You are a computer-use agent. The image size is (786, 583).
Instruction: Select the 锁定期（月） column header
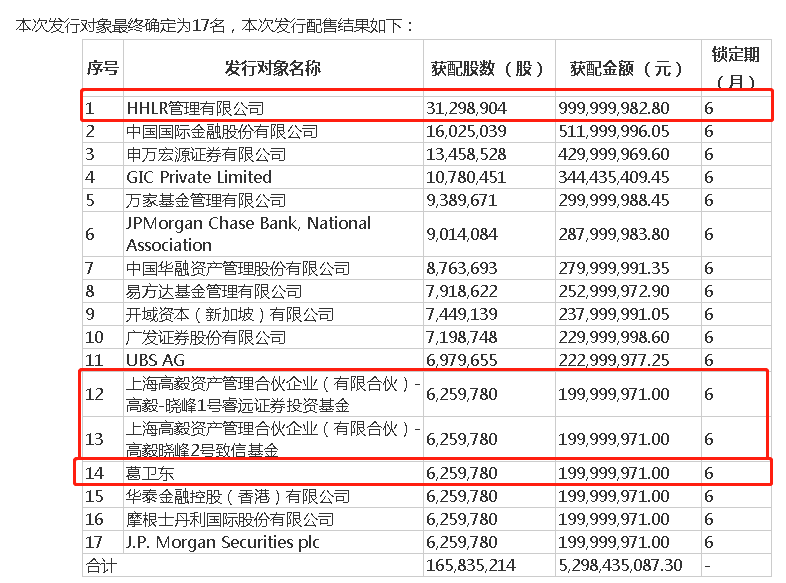(x=735, y=67)
